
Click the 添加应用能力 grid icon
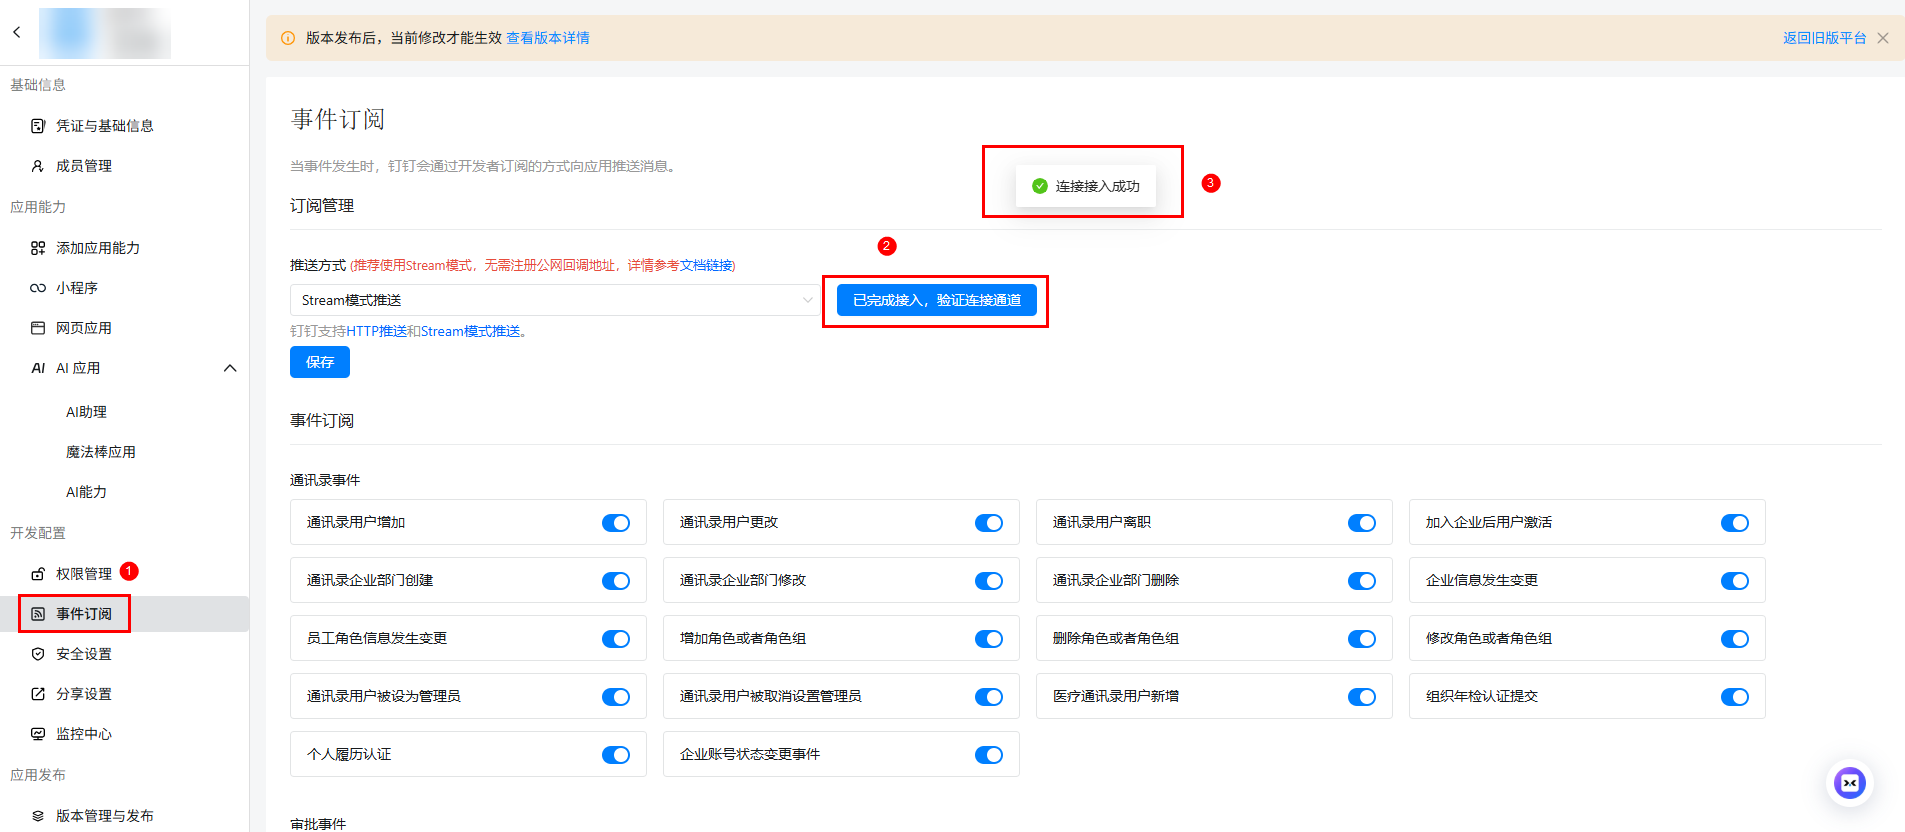[38, 248]
